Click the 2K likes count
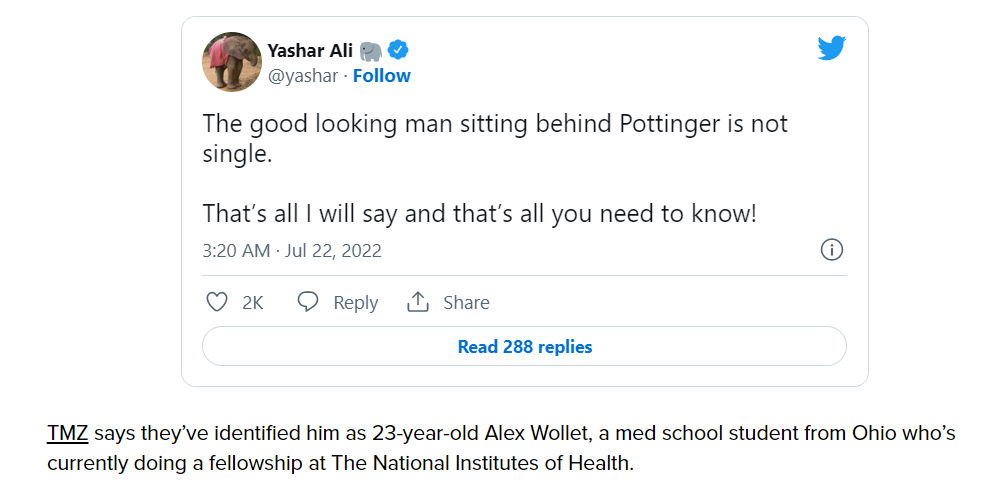 pyautogui.click(x=253, y=303)
